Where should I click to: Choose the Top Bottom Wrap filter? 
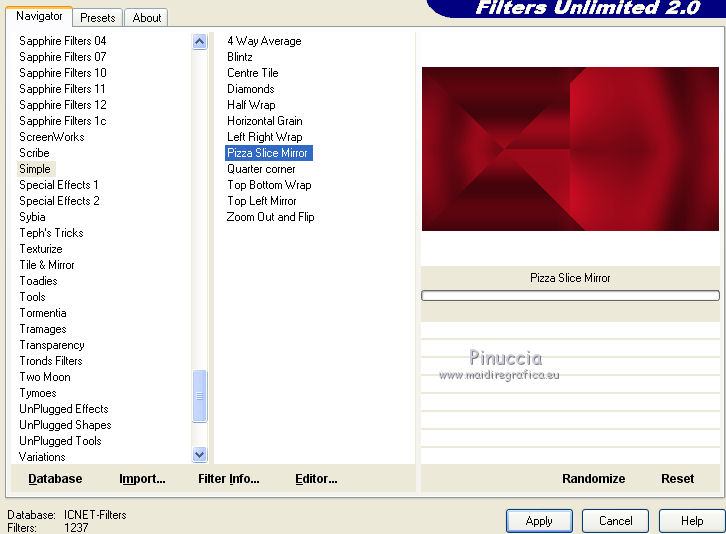pos(269,185)
